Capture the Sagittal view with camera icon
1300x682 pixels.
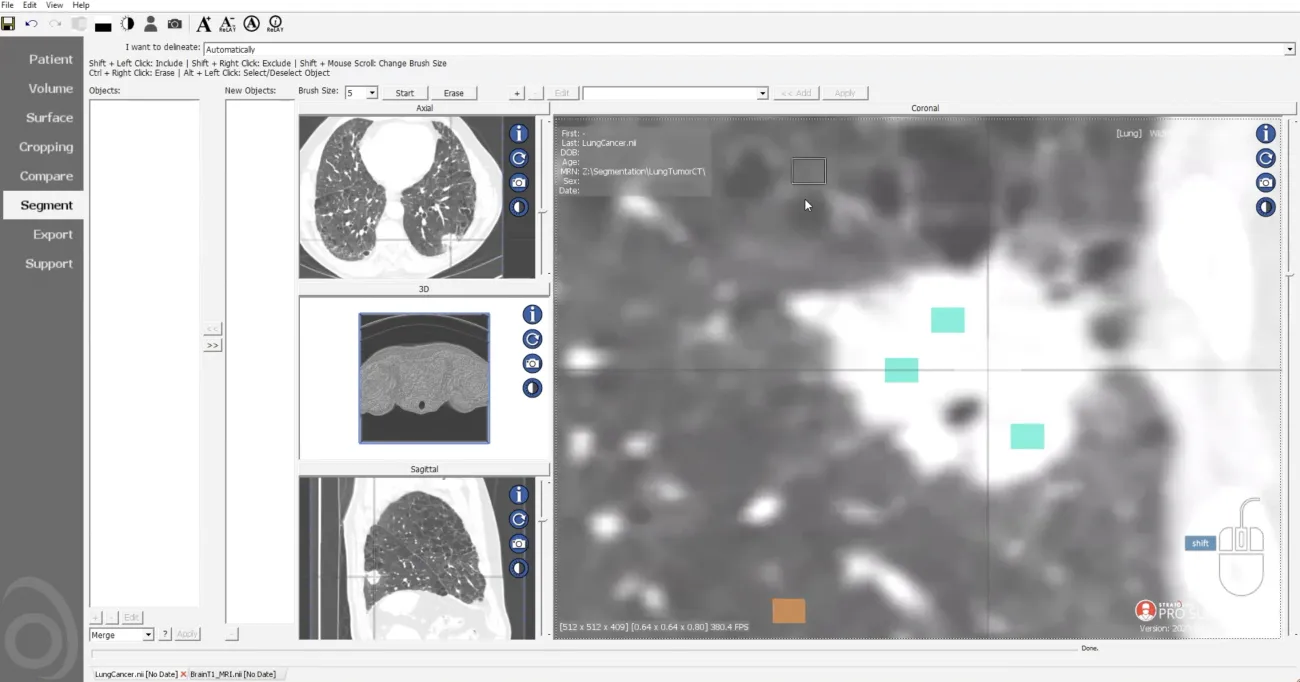tap(518, 544)
